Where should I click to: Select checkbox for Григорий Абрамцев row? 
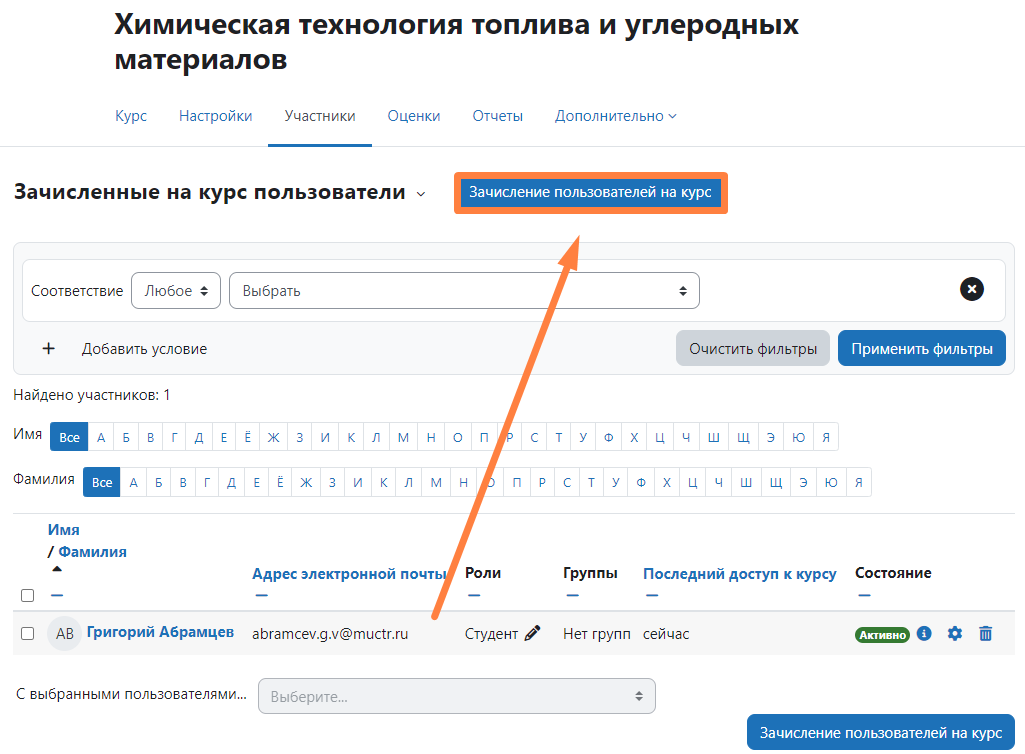click(x=28, y=633)
